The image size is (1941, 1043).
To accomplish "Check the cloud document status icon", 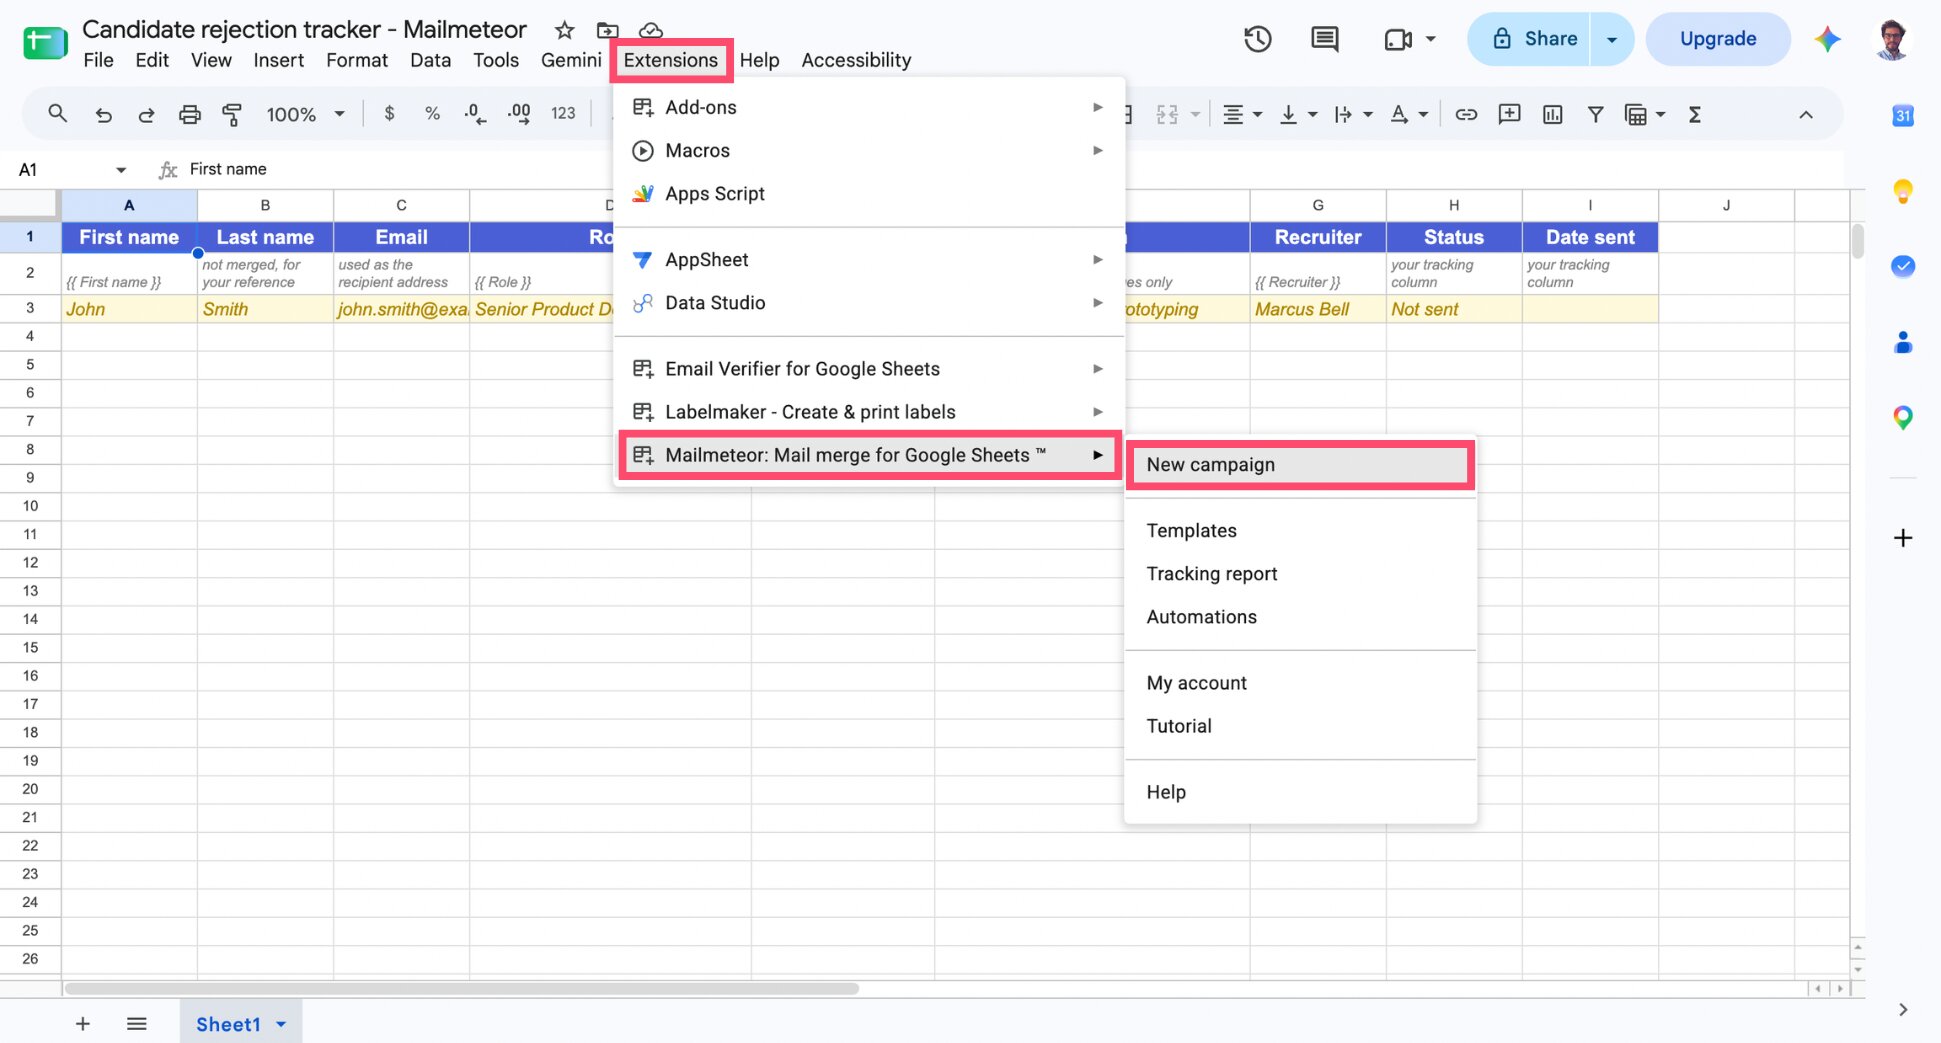I will pos(651,30).
